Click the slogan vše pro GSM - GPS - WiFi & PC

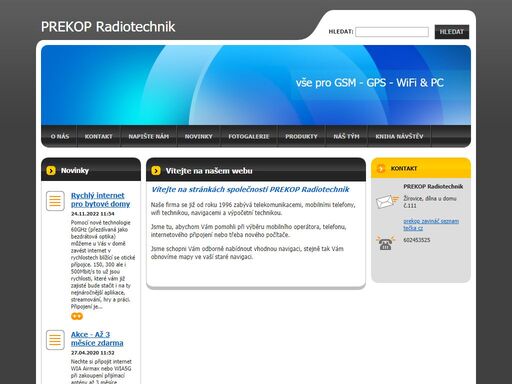pyautogui.click(x=370, y=83)
